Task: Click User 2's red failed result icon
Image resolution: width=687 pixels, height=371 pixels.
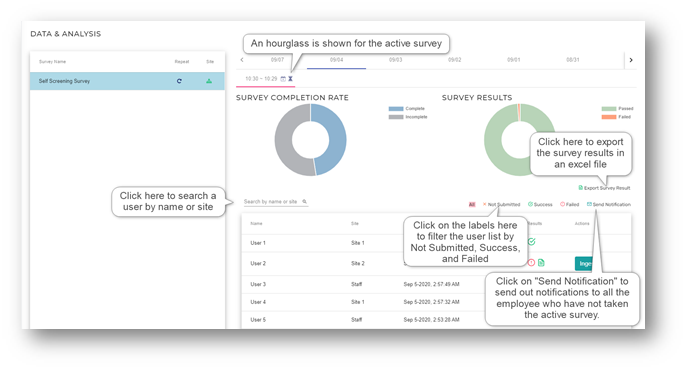Action: pyautogui.click(x=531, y=263)
